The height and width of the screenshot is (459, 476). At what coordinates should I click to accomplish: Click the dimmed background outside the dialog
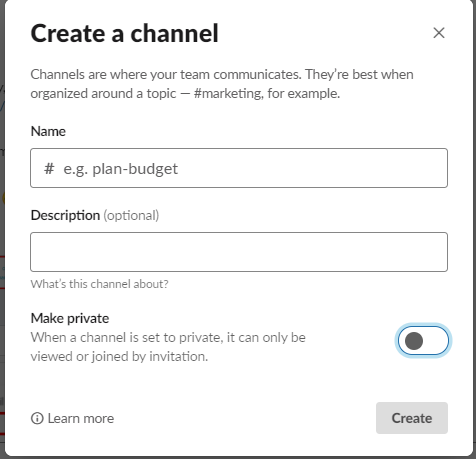[2, 233]
